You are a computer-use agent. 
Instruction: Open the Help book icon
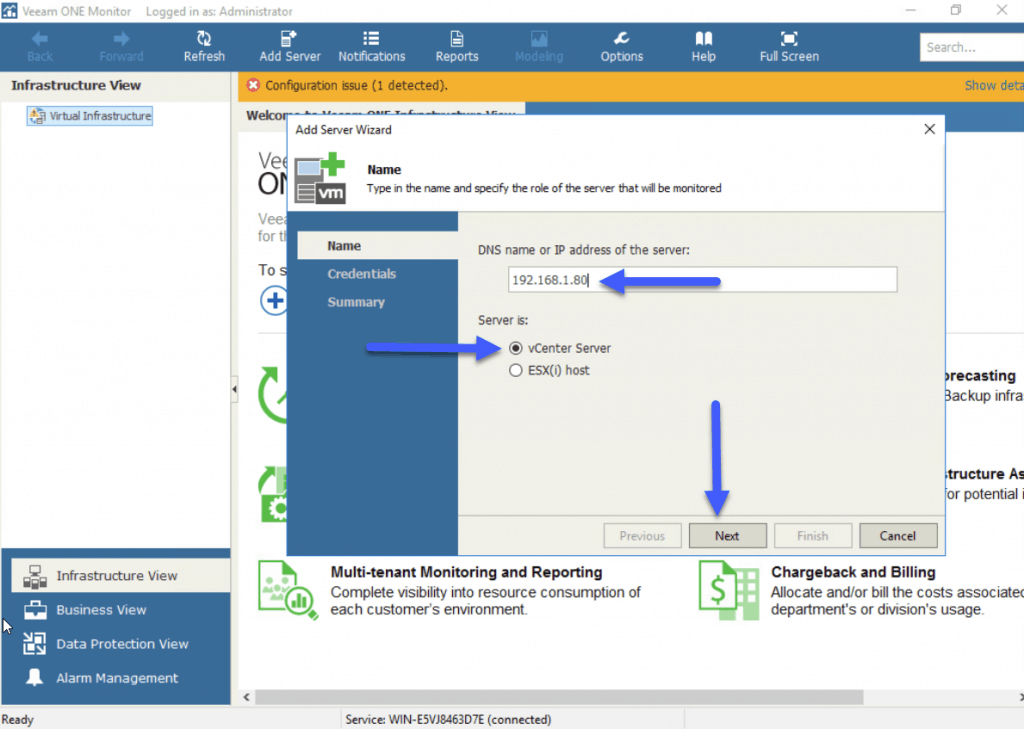pyautogui.click(x=703, y=39)
